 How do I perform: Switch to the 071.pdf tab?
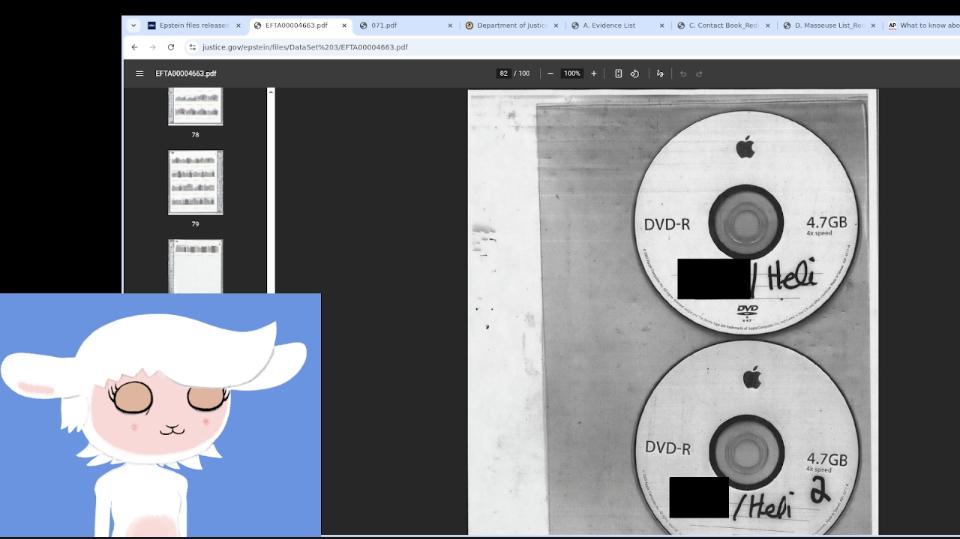tap(400, 25)
